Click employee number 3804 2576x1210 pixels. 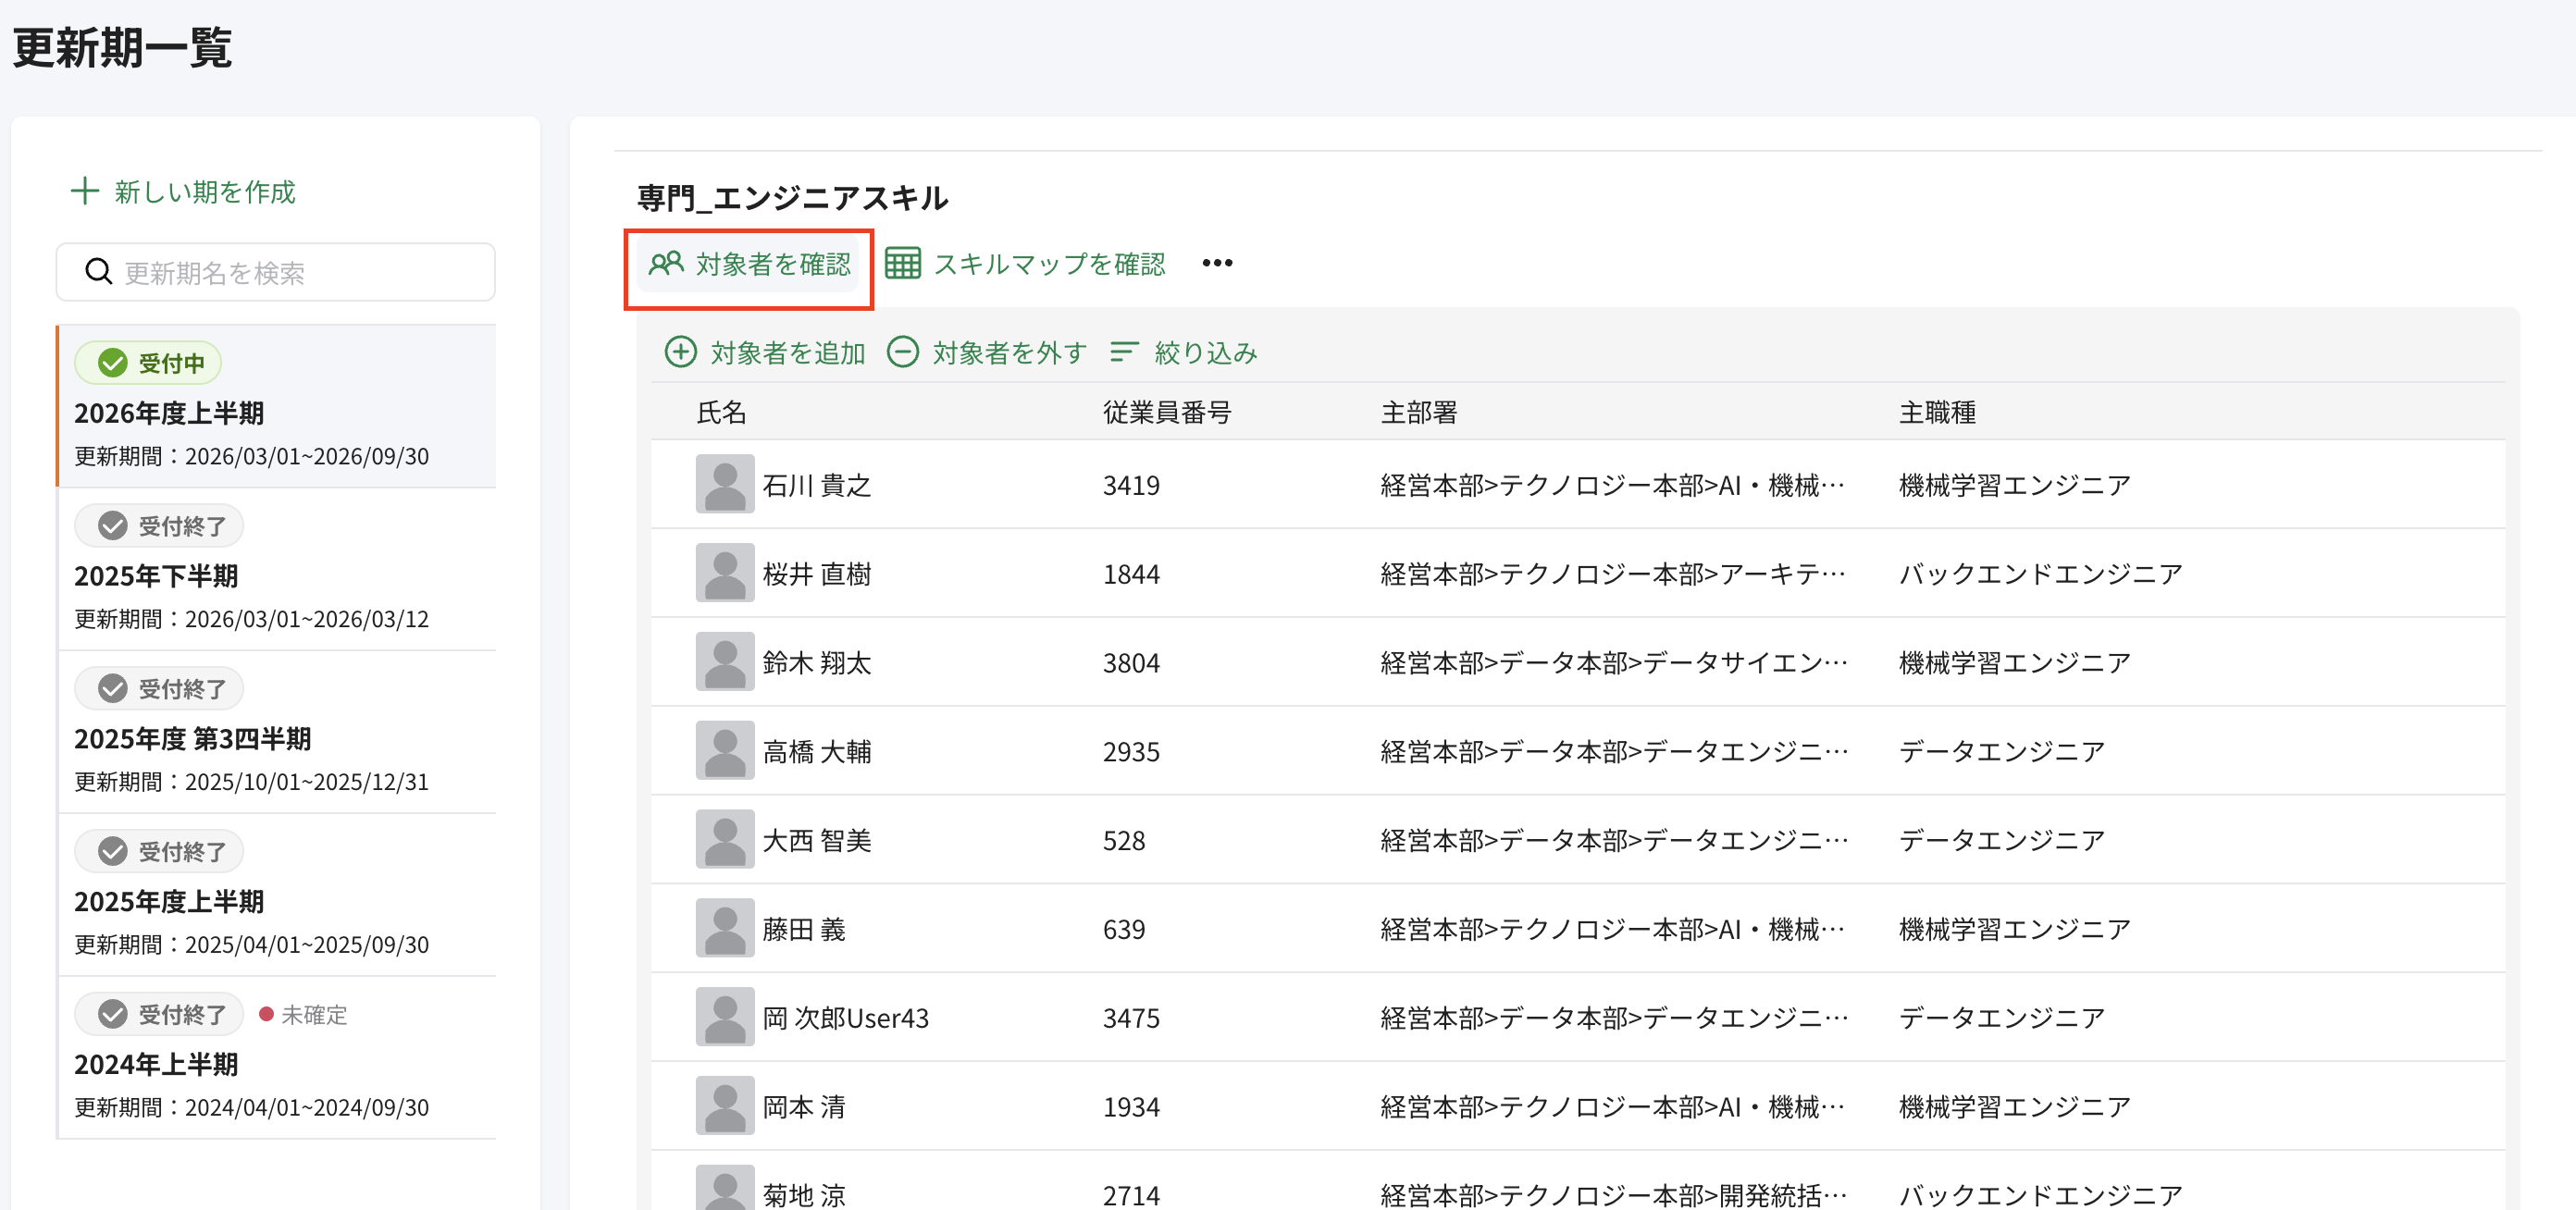tap(1131, 663)
